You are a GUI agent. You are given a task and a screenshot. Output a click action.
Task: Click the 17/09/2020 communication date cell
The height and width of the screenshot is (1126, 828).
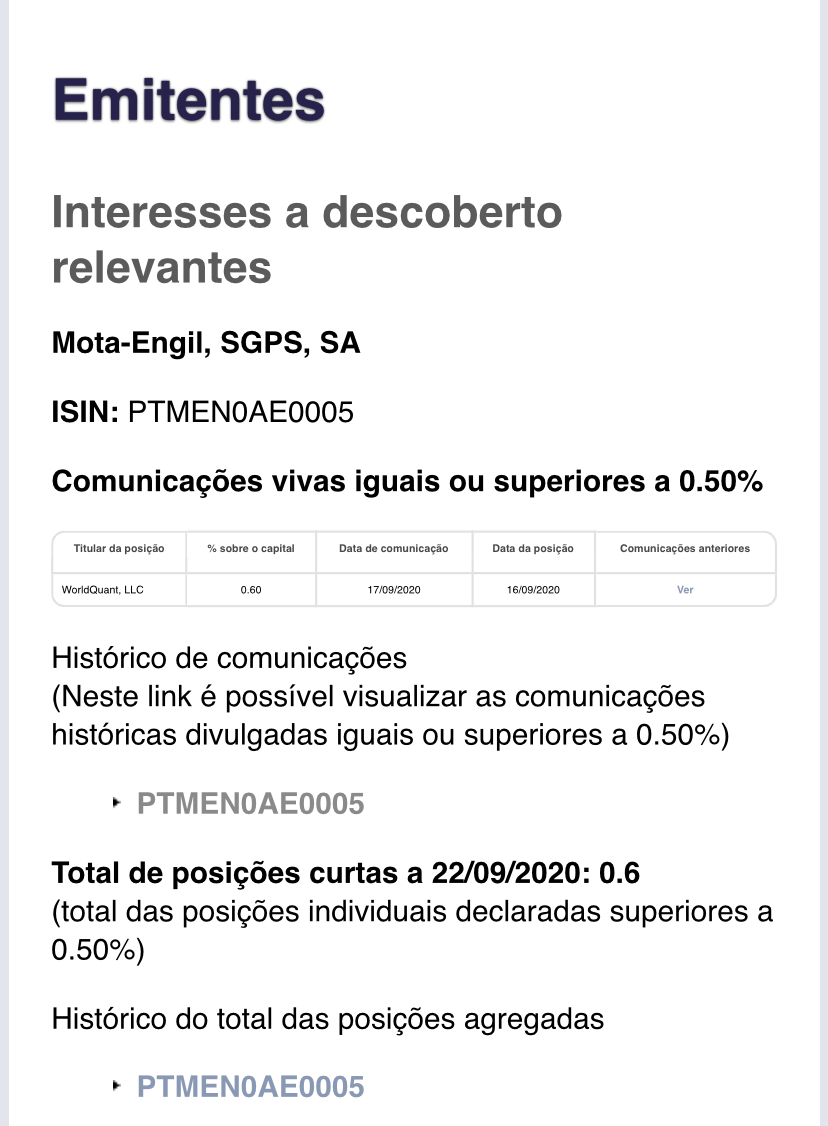pyautogui.click(x=393, y=590)
